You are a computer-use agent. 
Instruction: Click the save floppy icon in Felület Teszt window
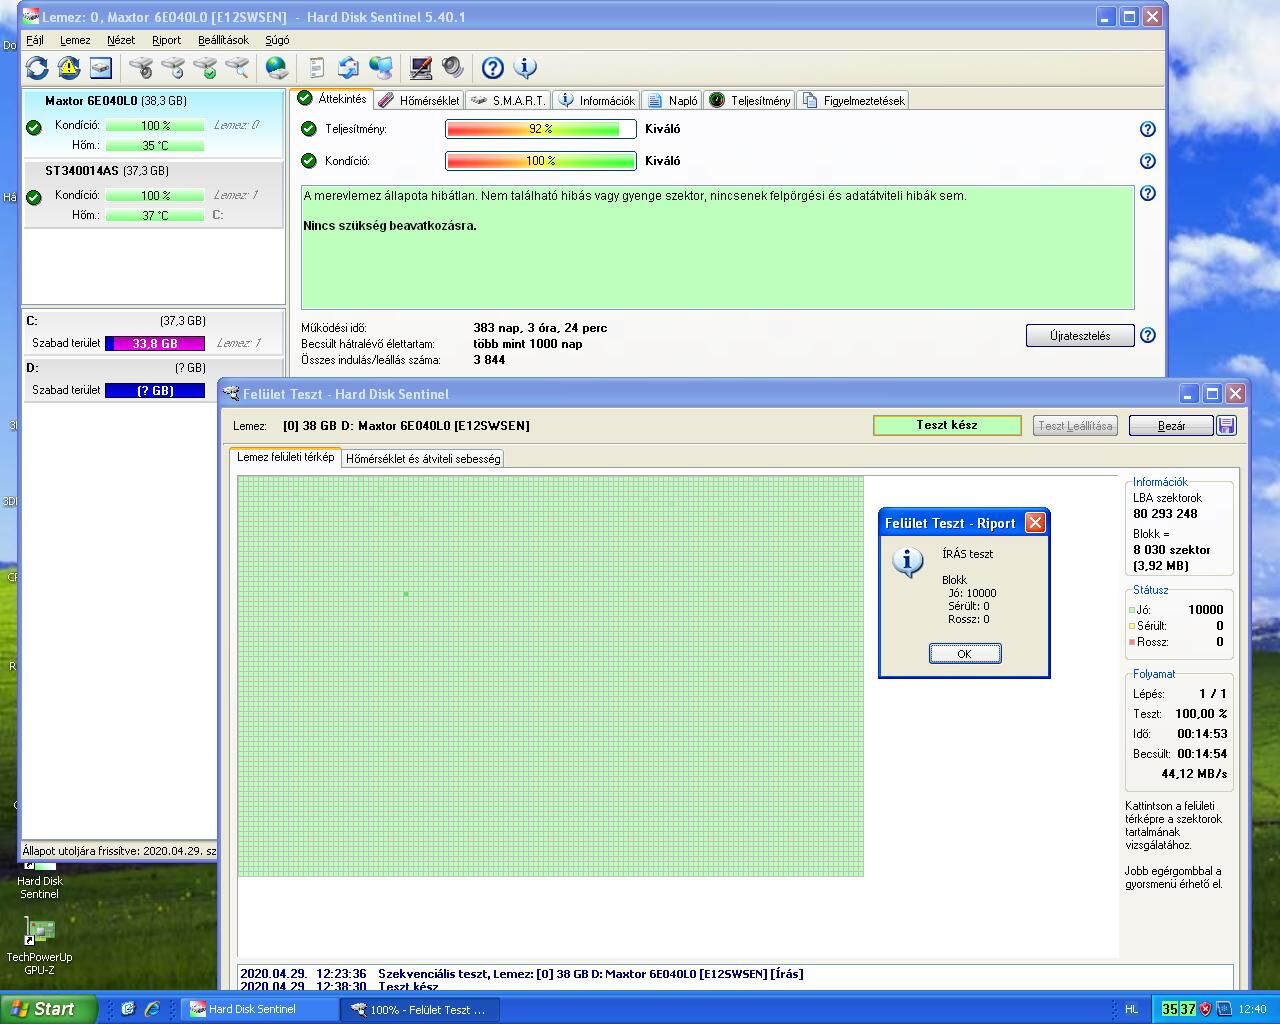(x=1227, y=425)
